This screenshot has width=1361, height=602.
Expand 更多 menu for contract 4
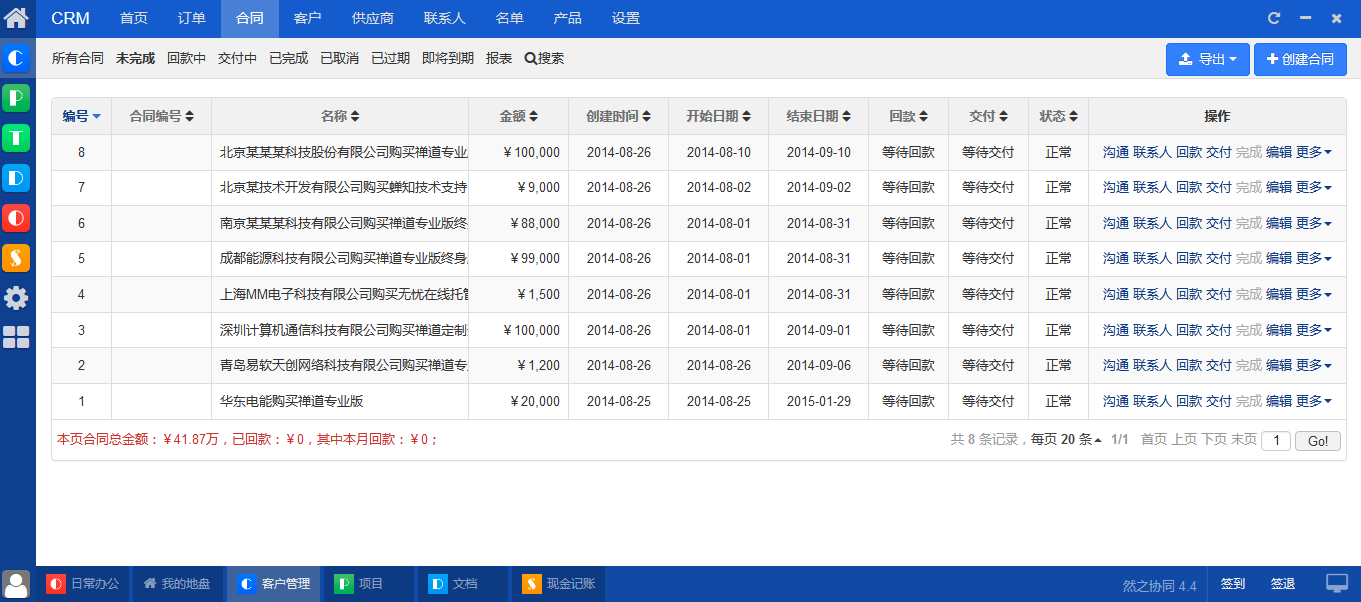1314,294
